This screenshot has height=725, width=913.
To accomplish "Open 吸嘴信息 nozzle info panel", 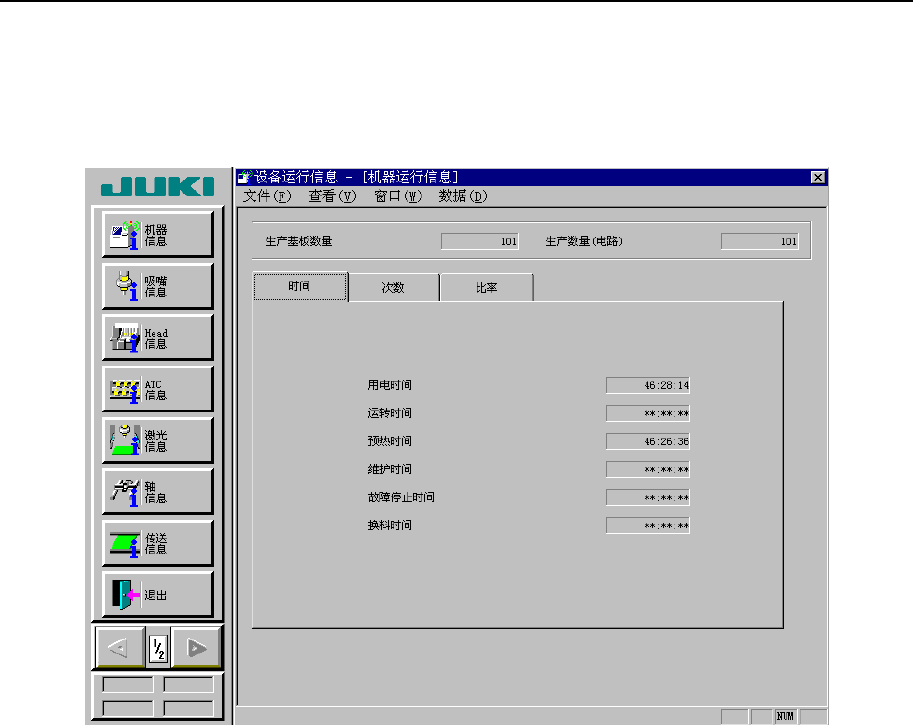I will [158, 286].
